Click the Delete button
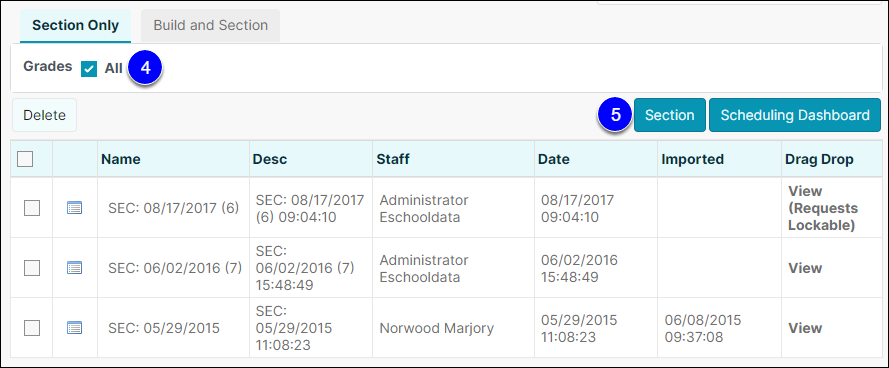Viewport: 889px width, 368px height. pyautogui.click(x=44, y=115)
